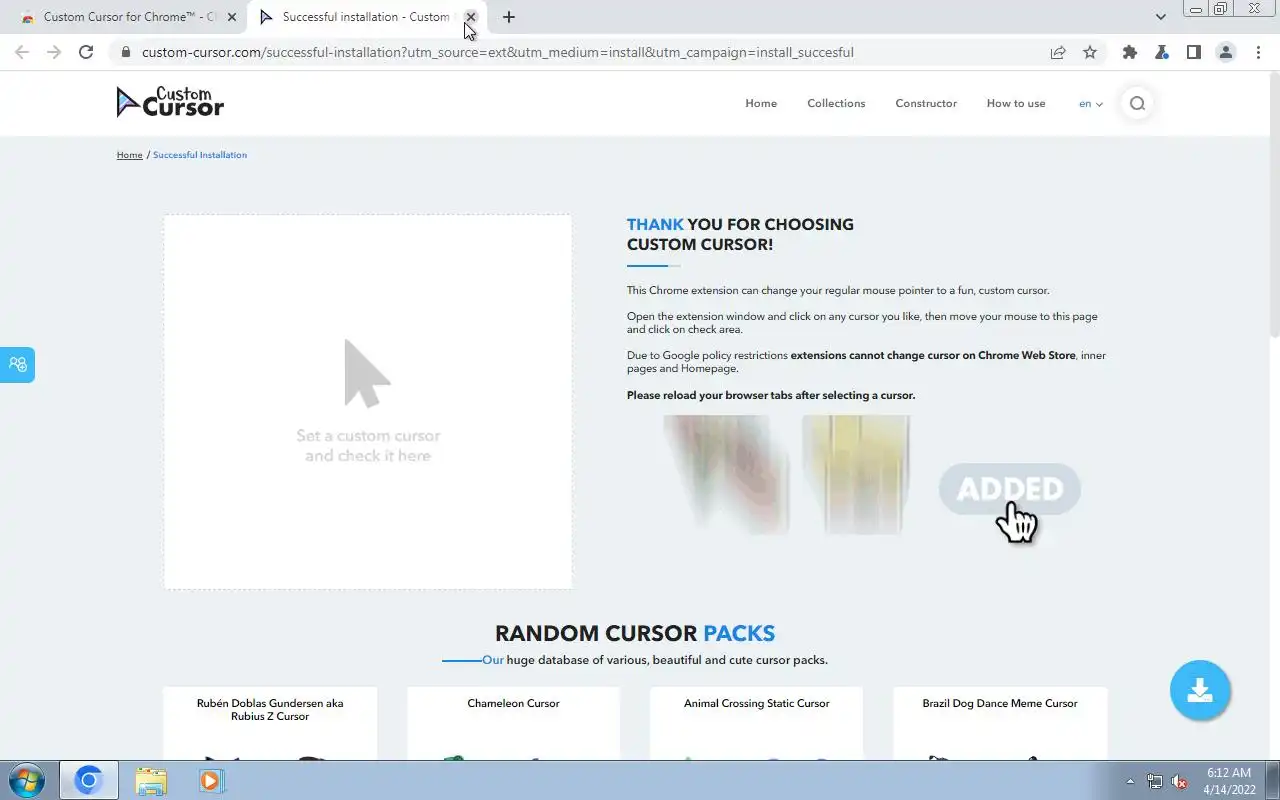Click the blurred yellow cursor preview image
1280x800 pixels.
coord(856,475)
